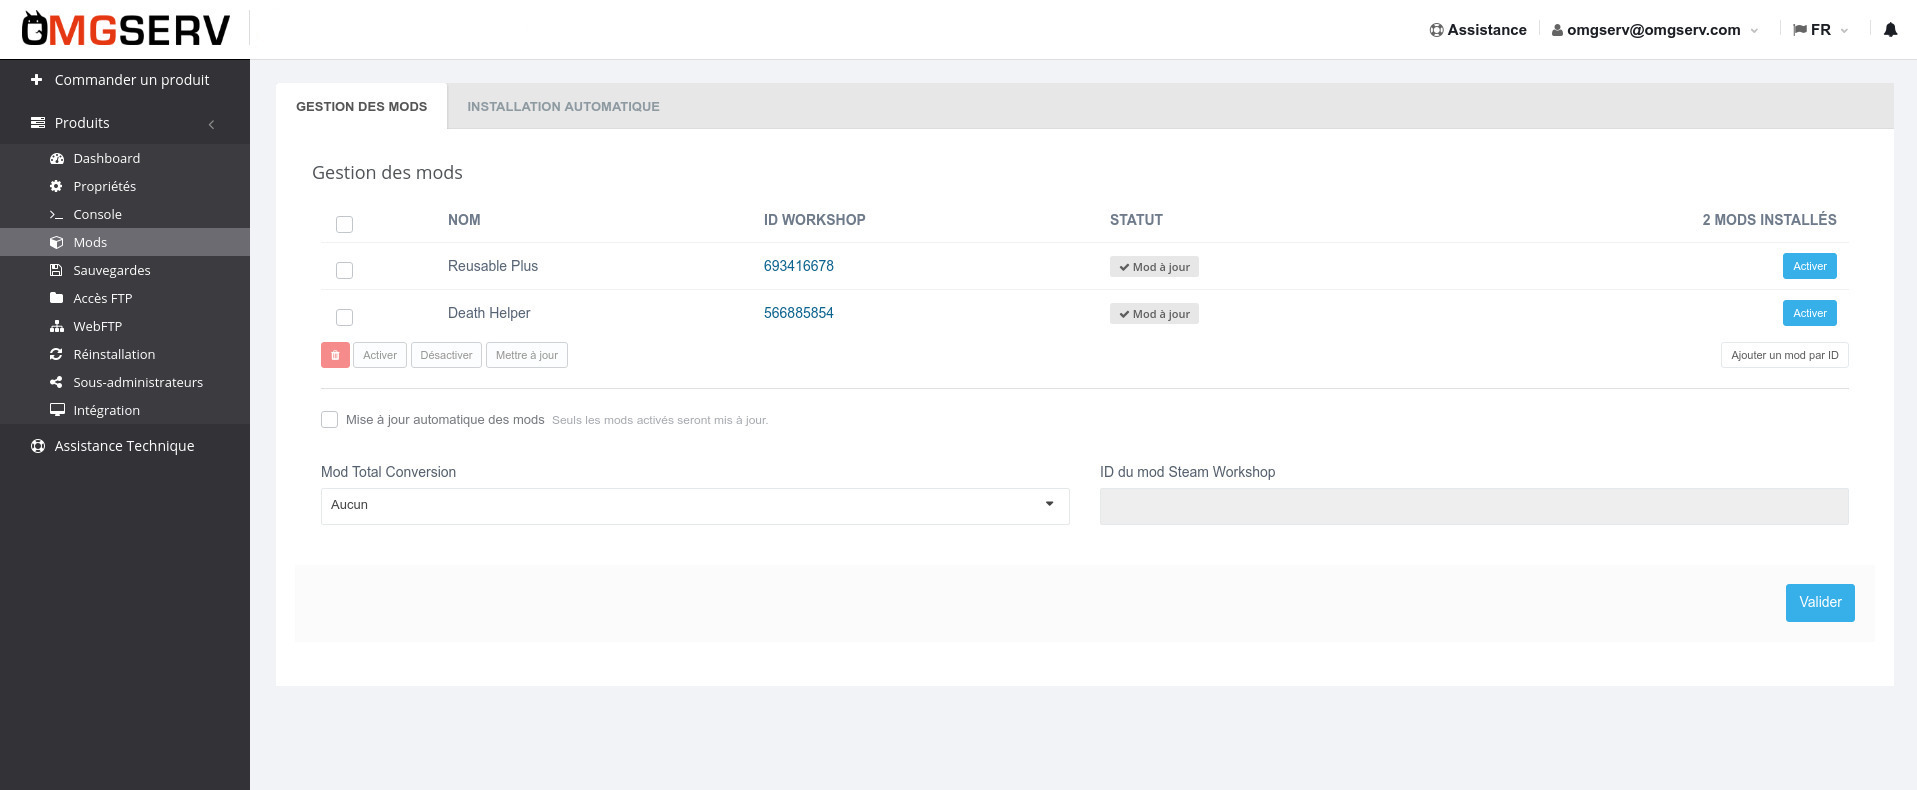Open notifications with the bell icon
The image size is (1917, 790).
tap(1890, 30)
